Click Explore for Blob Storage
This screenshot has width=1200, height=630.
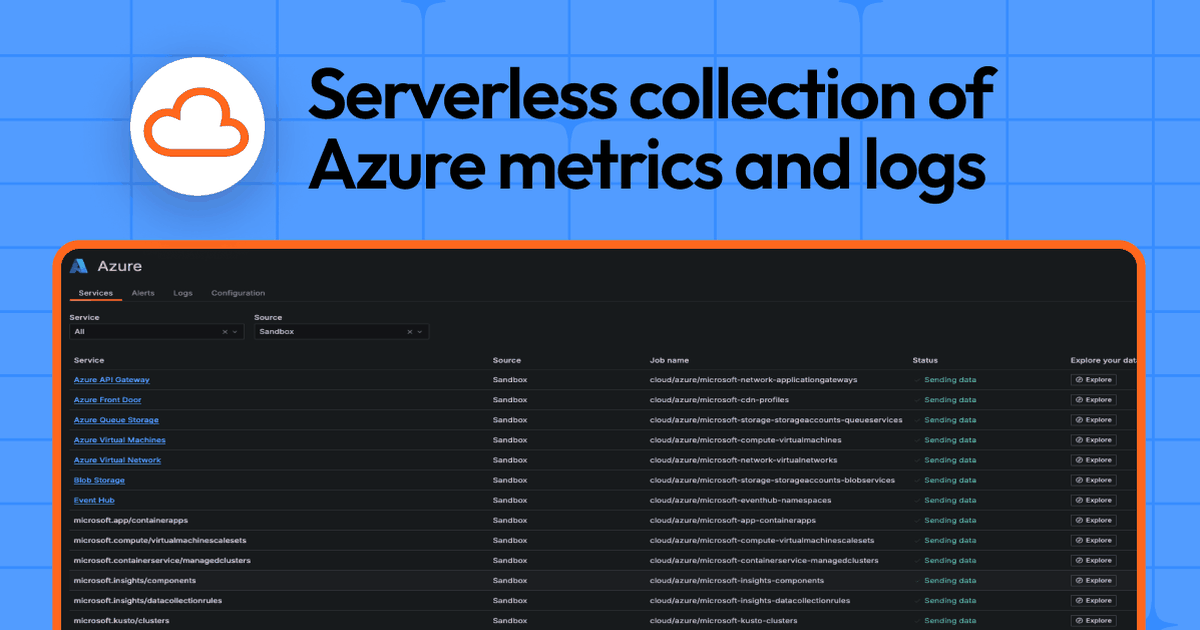tap(1093, 480)
